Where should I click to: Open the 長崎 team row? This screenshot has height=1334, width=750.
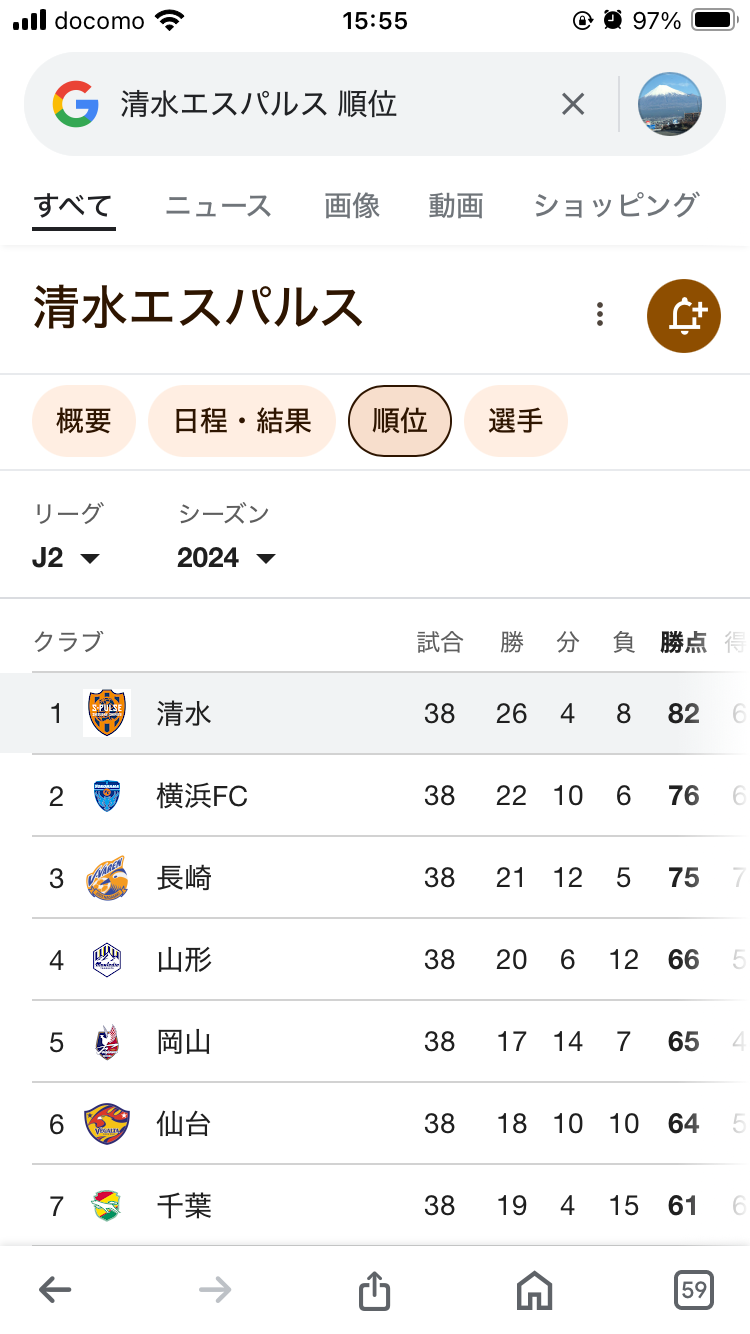tap(185, 878)
